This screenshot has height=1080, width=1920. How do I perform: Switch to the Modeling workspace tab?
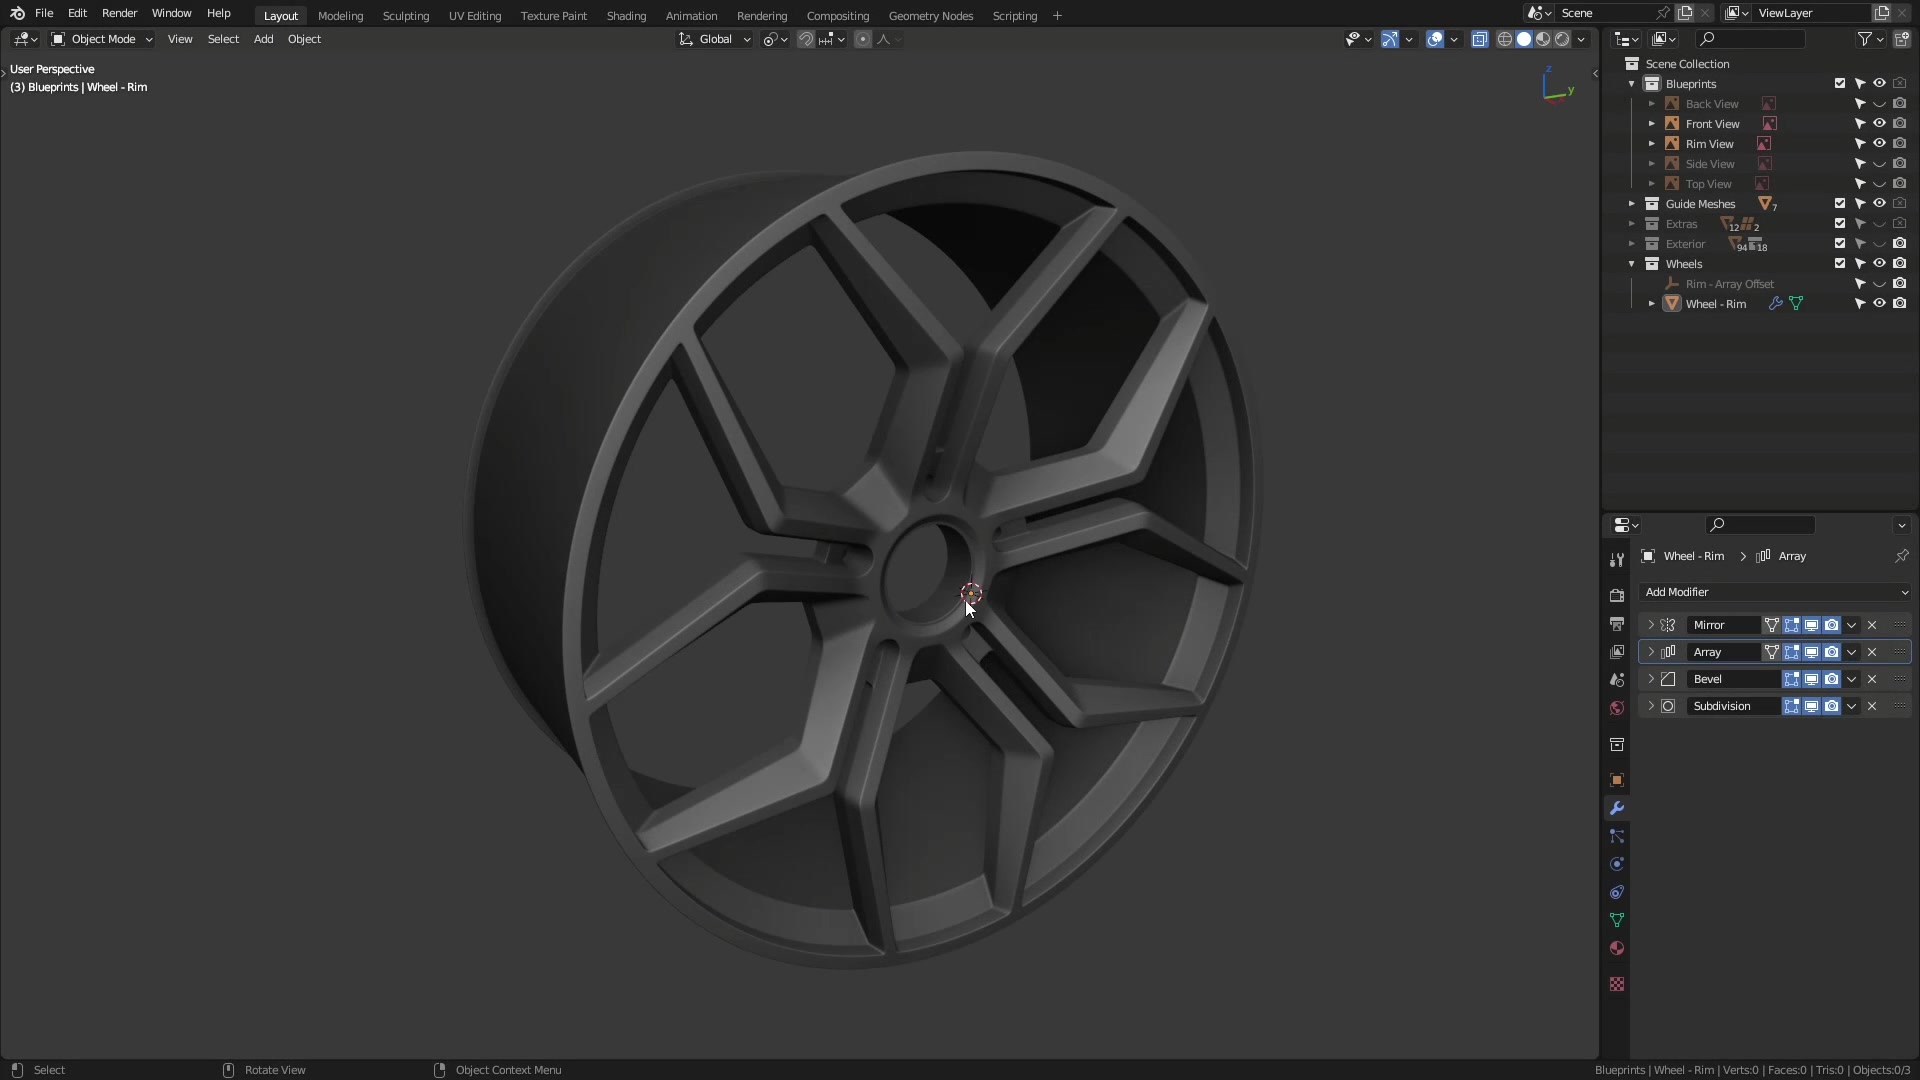340,15
